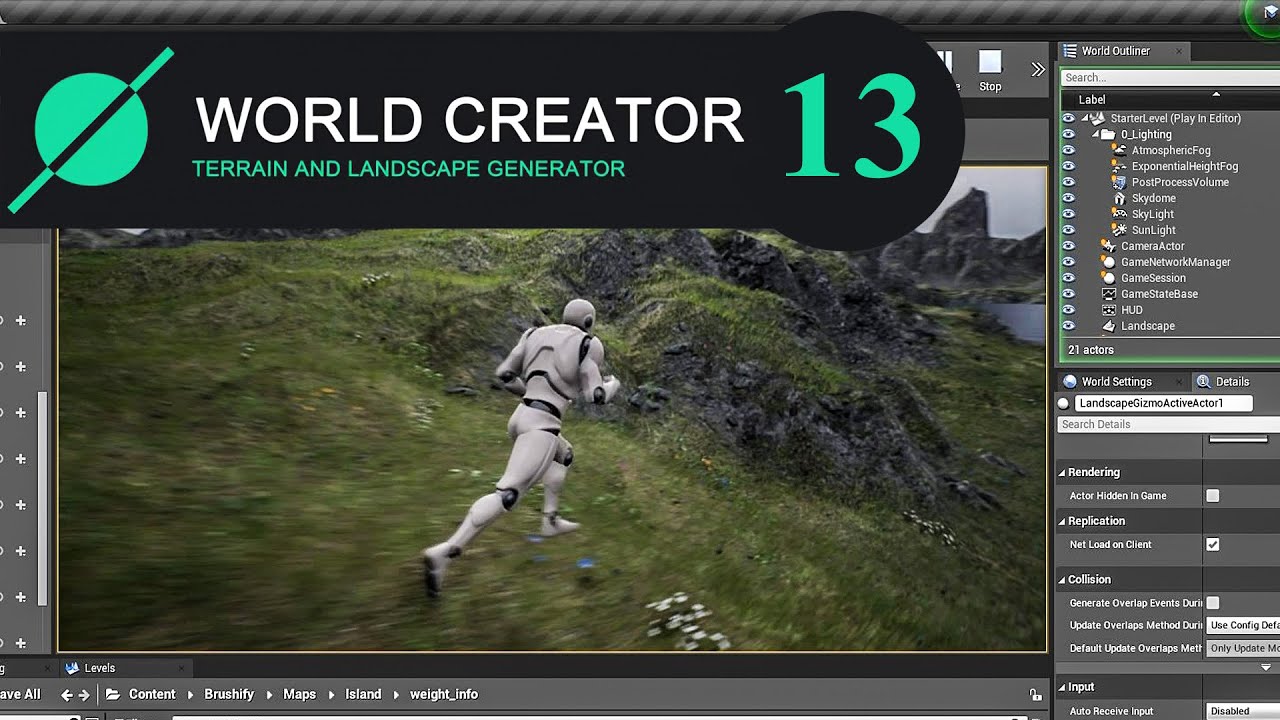Enable Generate Overlap Events checkbox

[1213, 603]
